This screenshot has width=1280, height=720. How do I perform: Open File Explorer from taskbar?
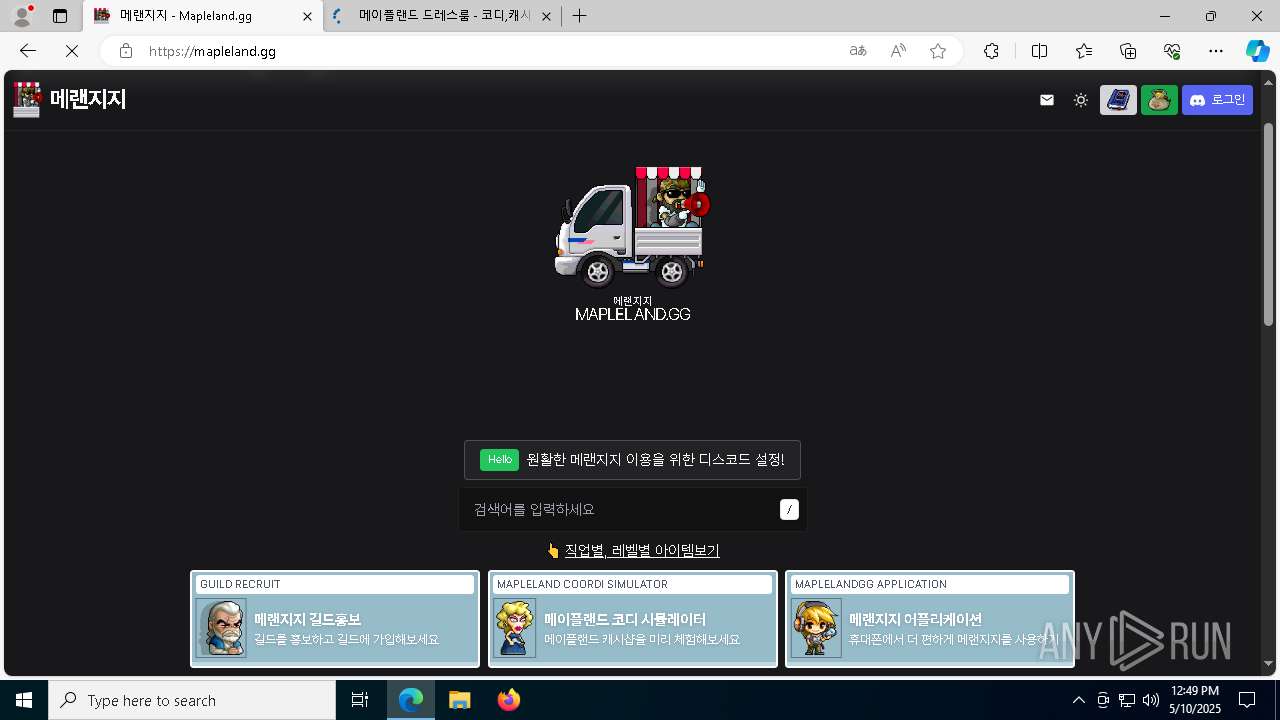[x=459, y=700]
